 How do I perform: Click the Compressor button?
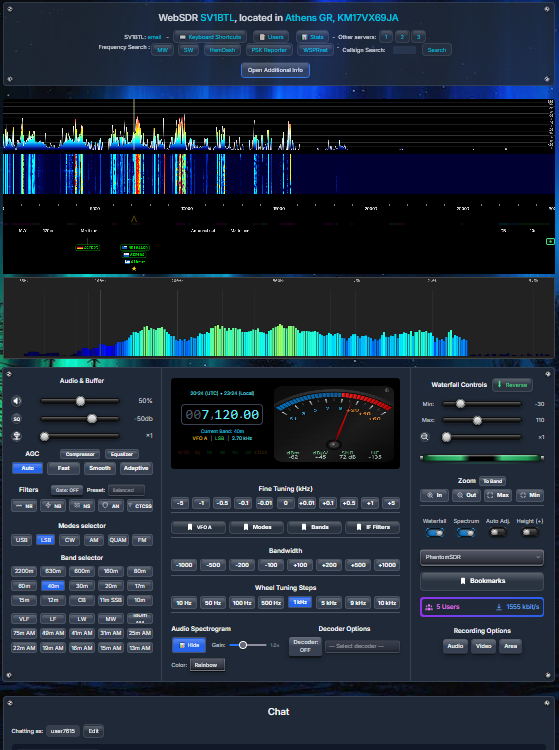80,454
